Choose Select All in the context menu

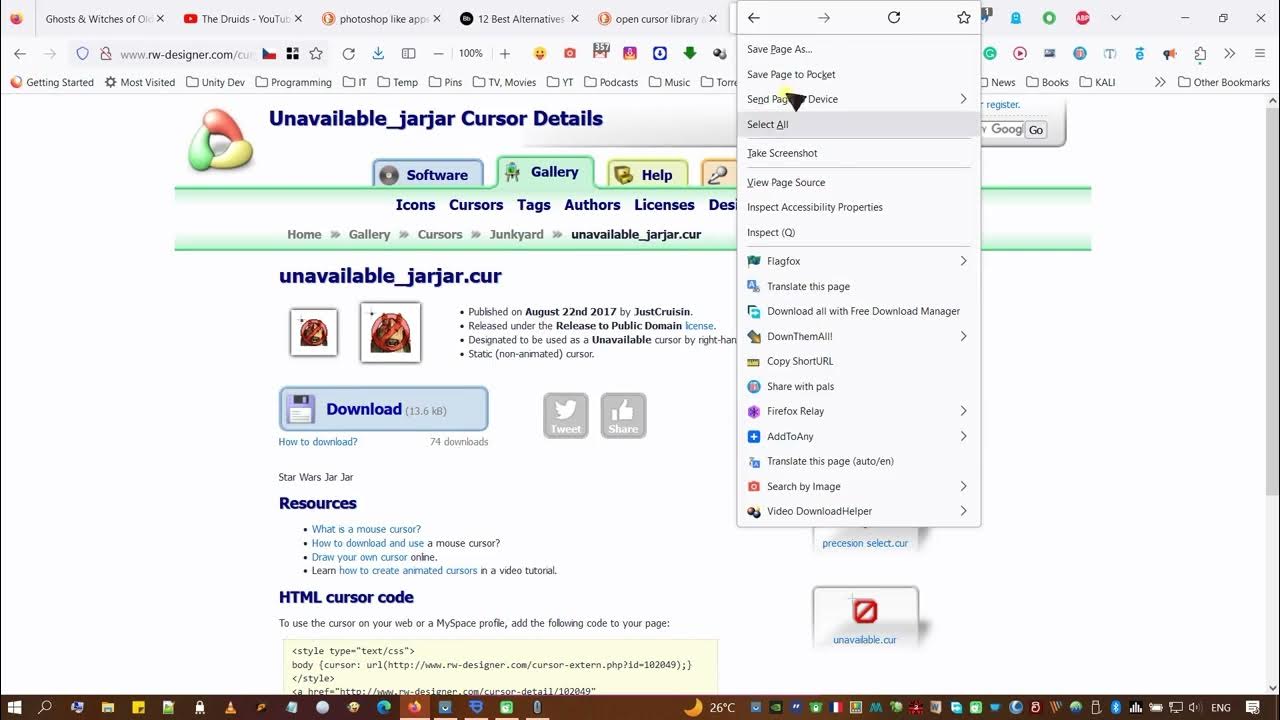point(858,124)
